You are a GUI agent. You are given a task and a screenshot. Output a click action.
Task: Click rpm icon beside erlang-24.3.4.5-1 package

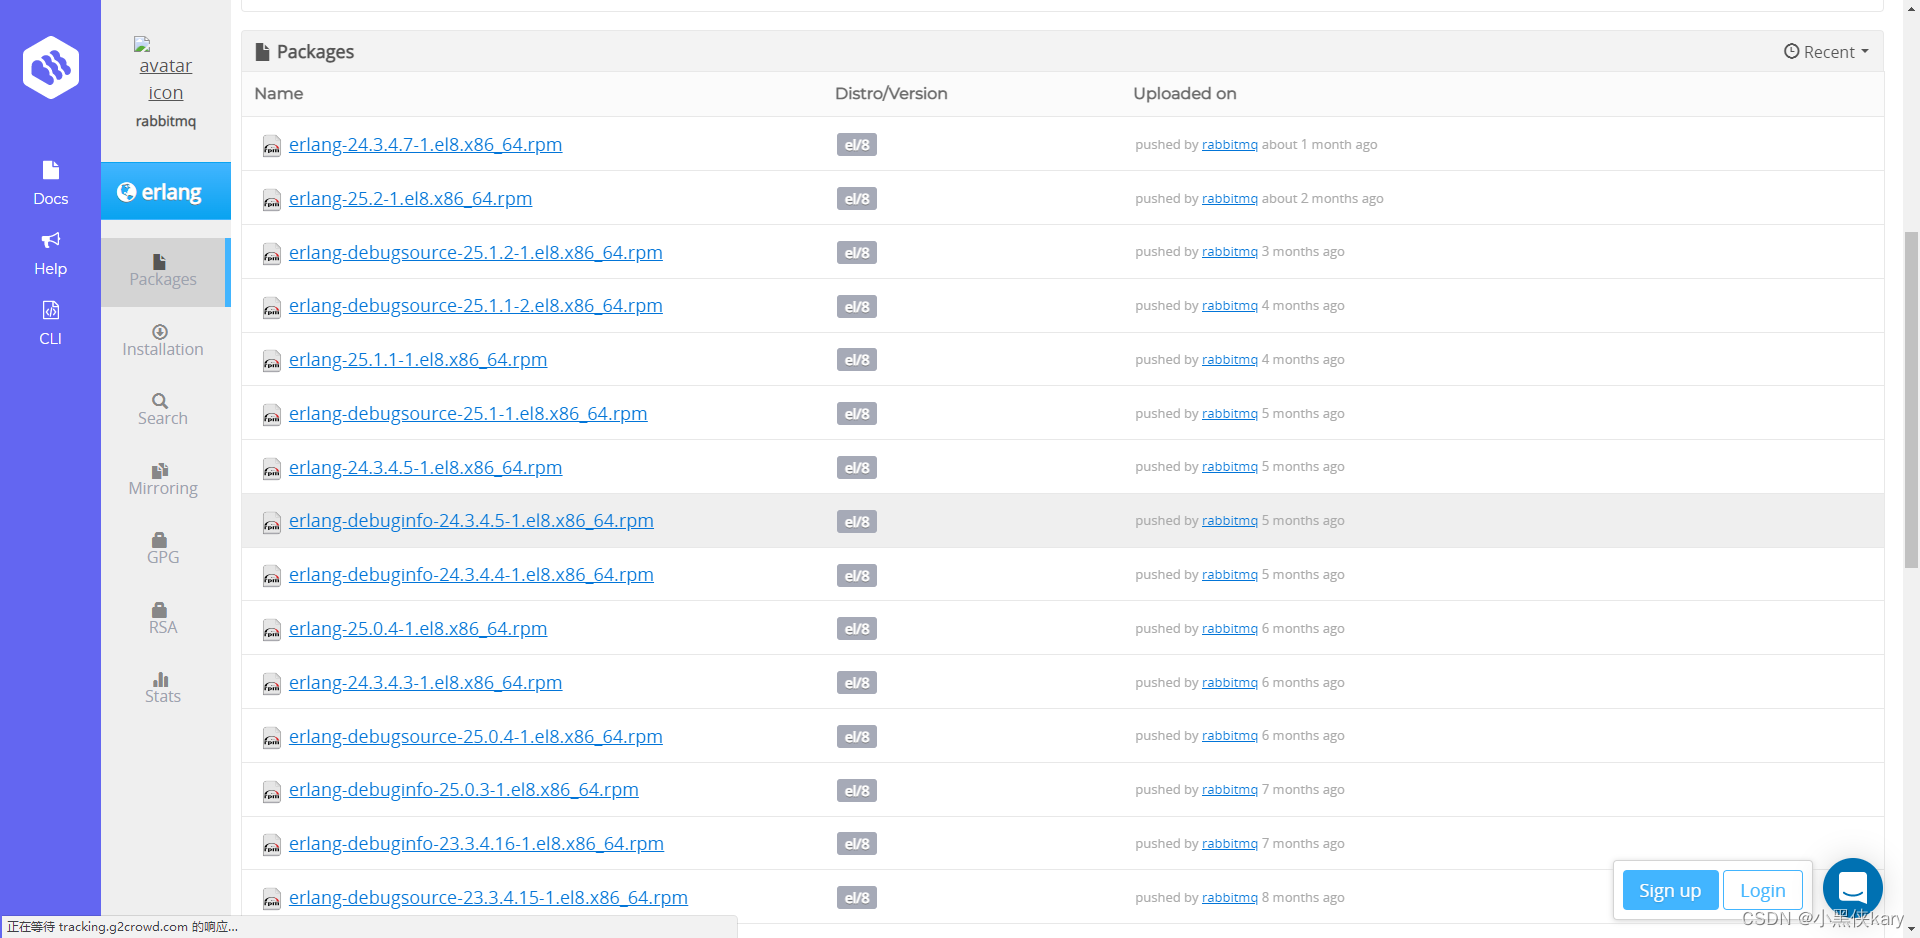pyautogui.click(x=272, y=469)
